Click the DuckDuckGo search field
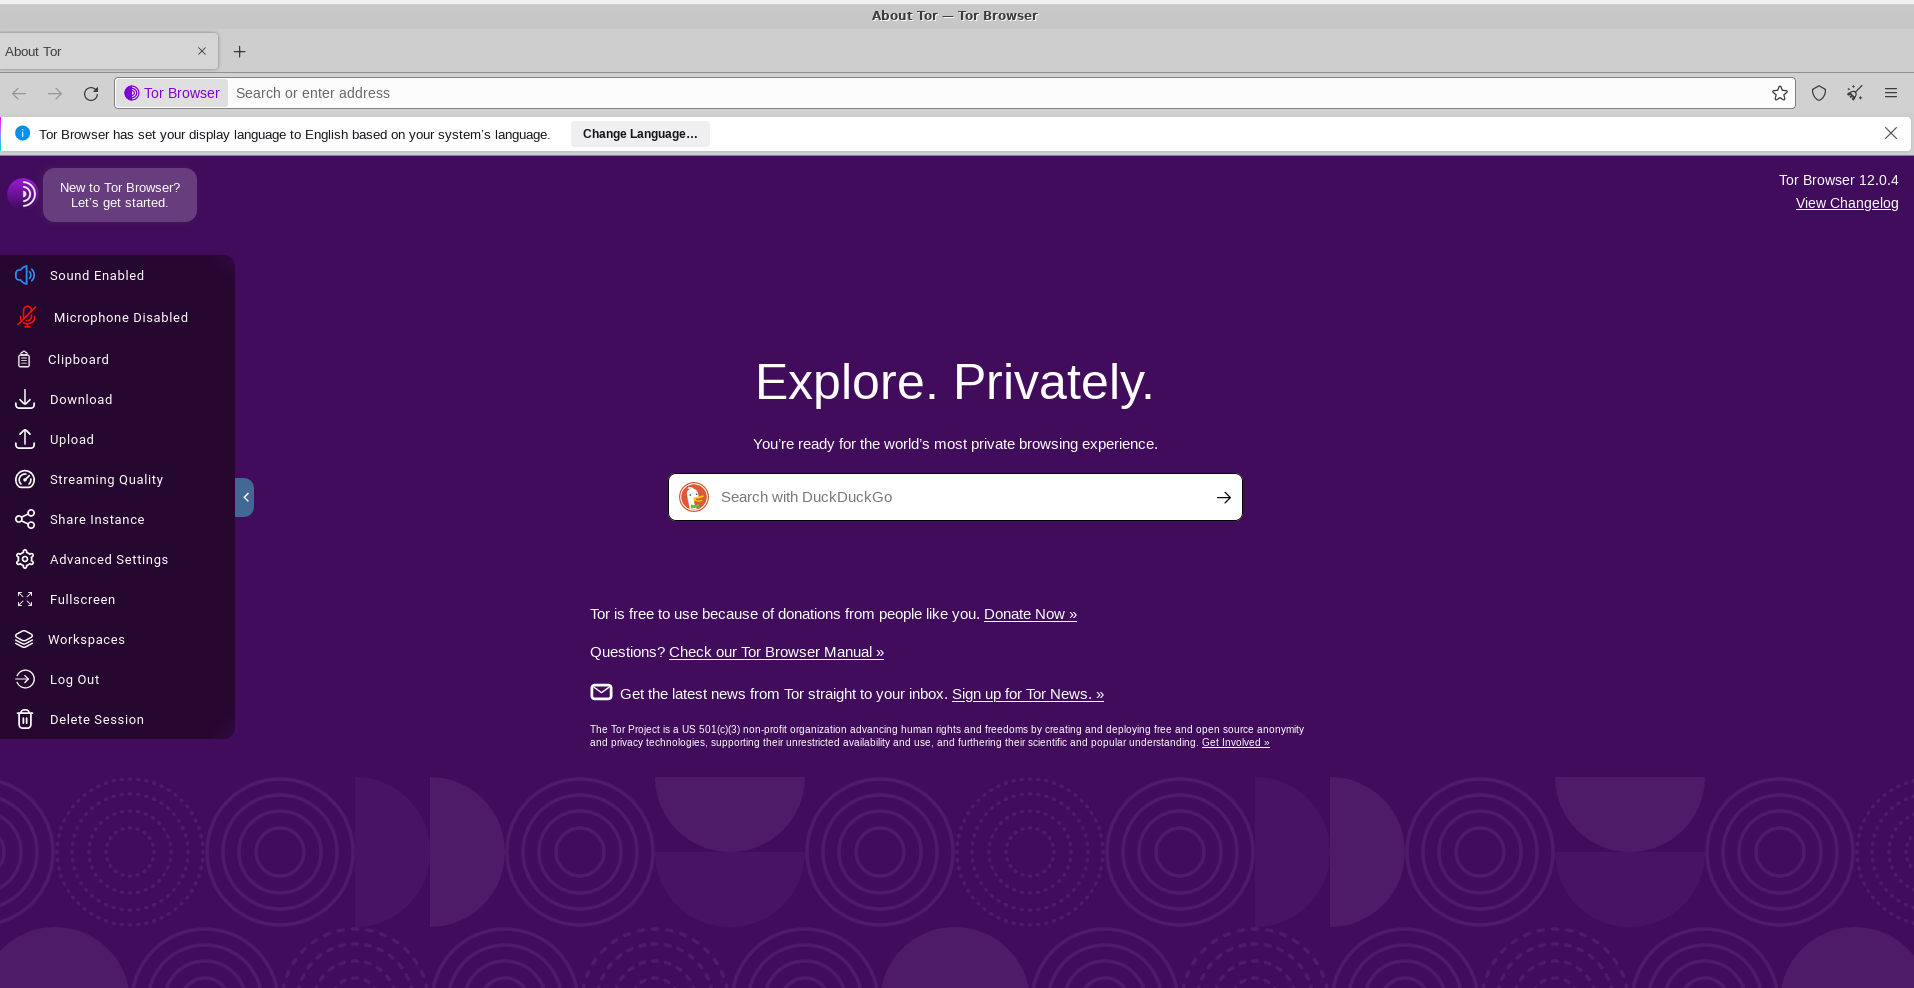The height and width of the screenshot is (988, 1914). (x=955, y=497)
